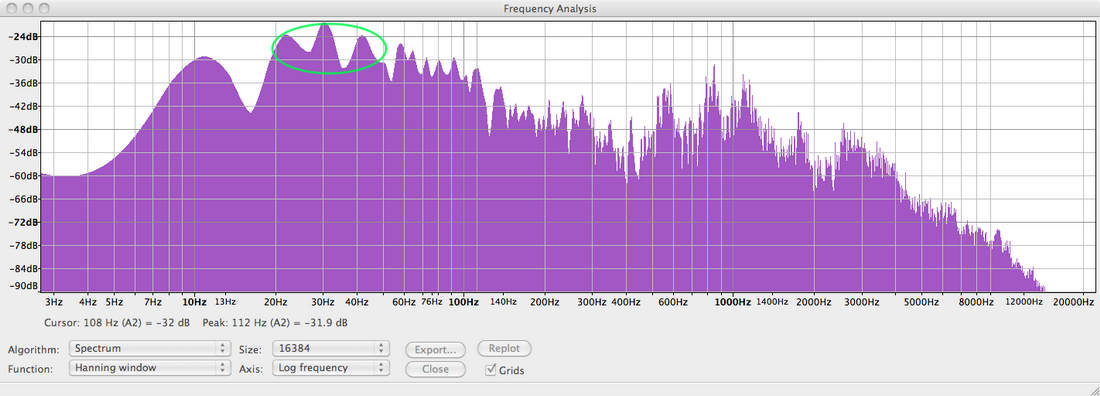Click the spectrum peak near 10Hz
Screen dimensions: 1100x396
[204, 58]
